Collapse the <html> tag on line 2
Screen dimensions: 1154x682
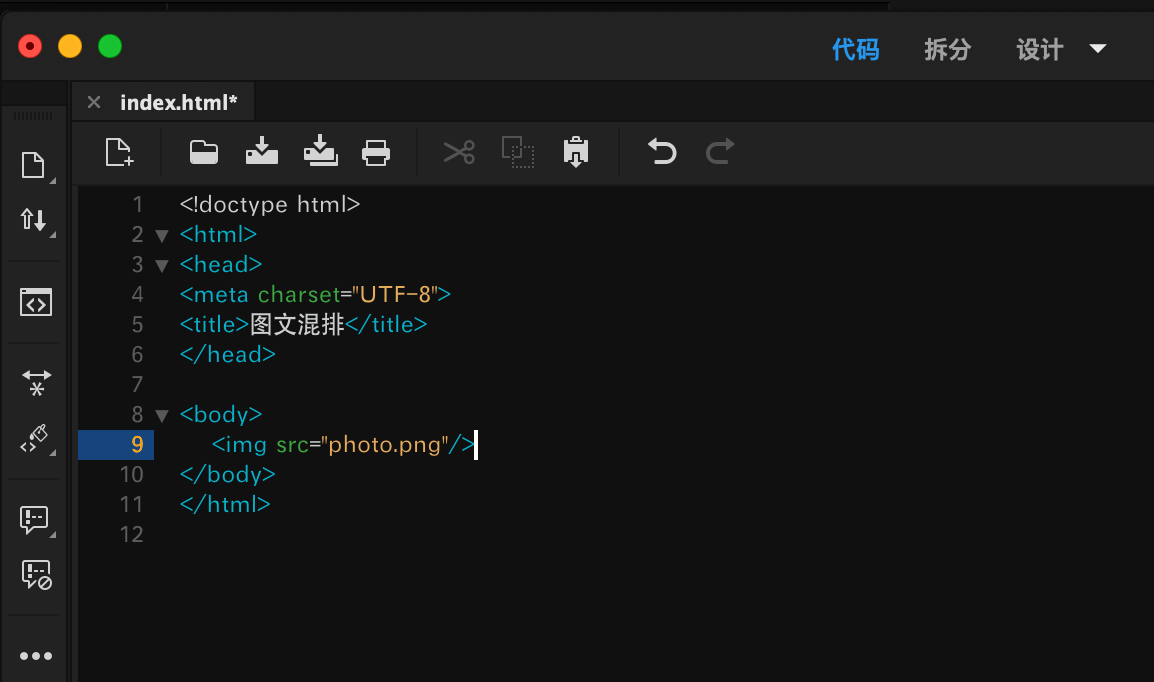coord(162,235)
